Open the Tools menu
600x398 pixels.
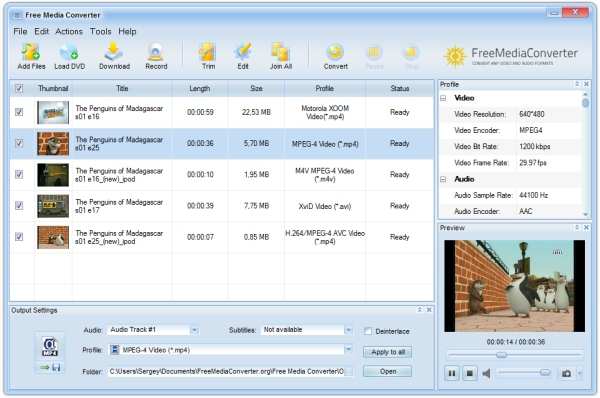point(101,31)
